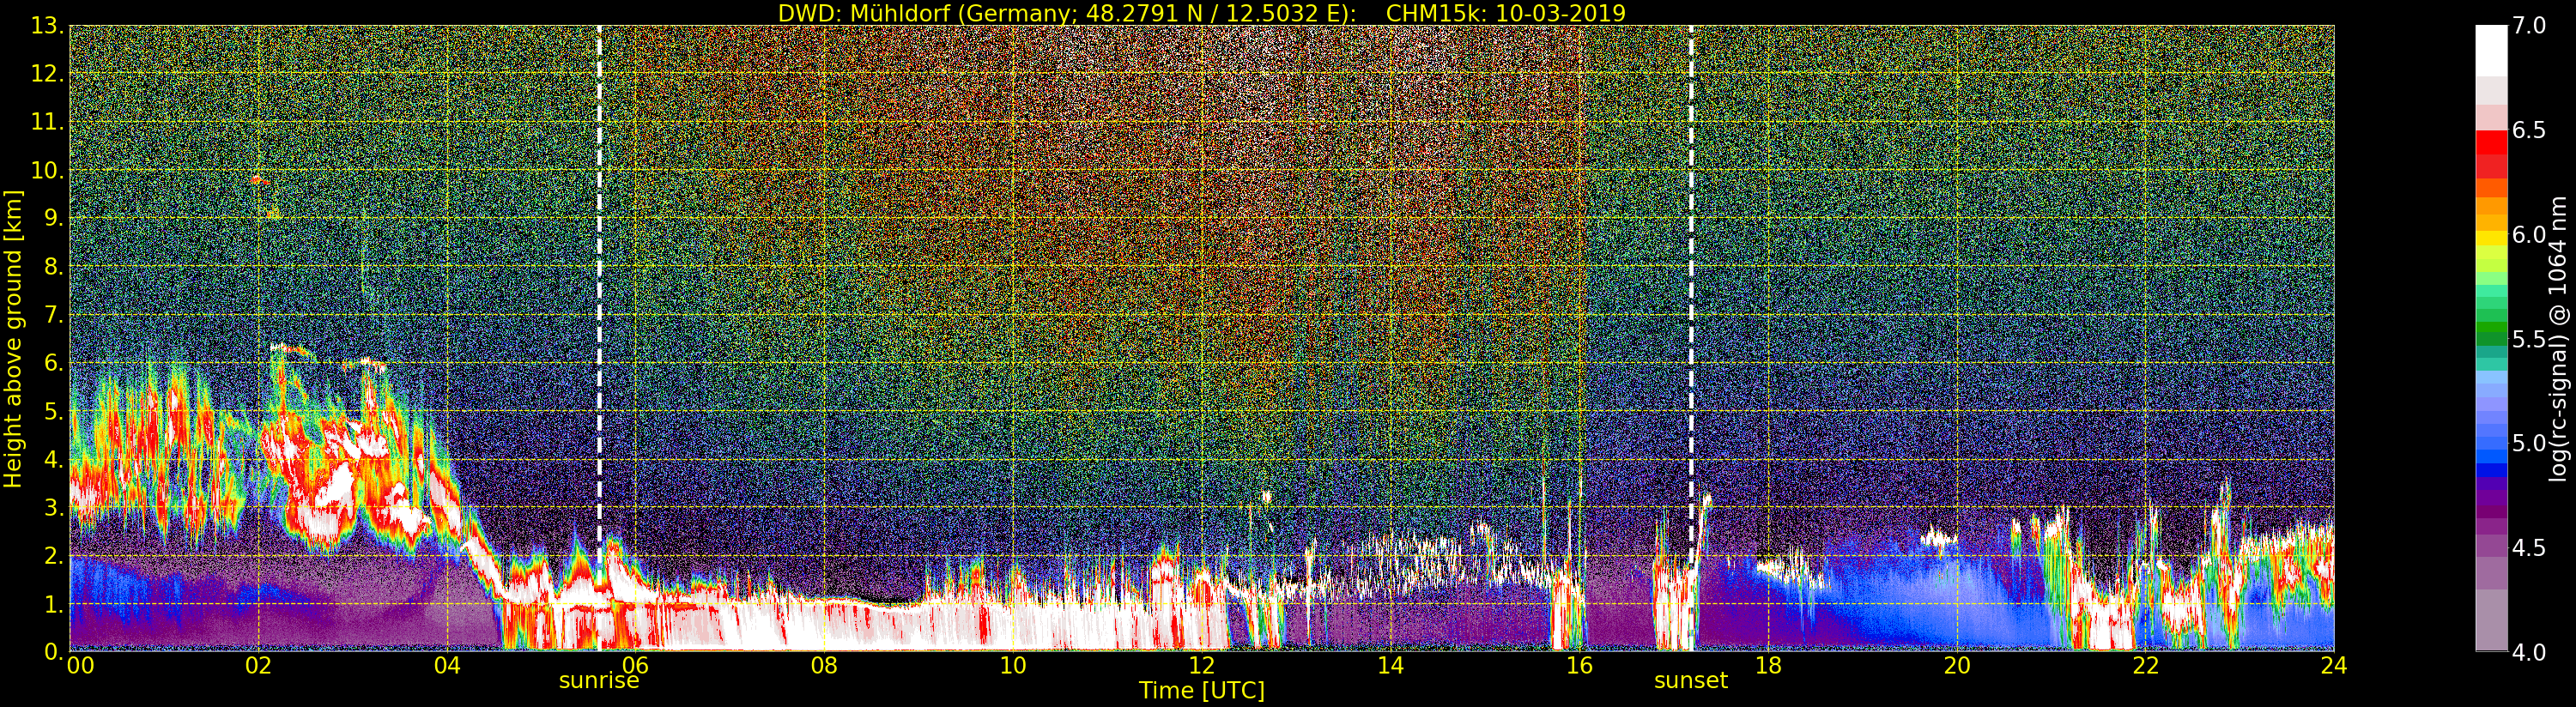The image size is (2576, 707).
Task: Click the plot title DWD: Mühldorf CHM15k
Action: click(1201, 13)
